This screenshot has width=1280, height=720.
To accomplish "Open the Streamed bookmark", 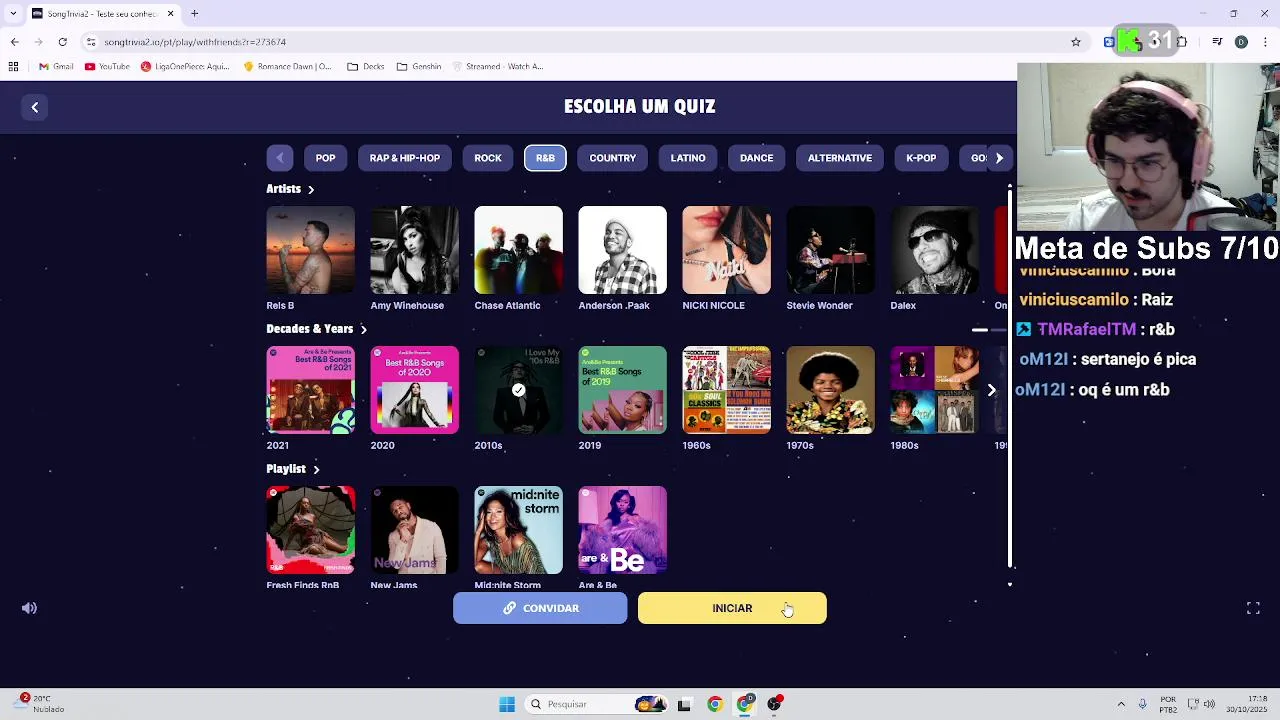I will tap(498, 67).
